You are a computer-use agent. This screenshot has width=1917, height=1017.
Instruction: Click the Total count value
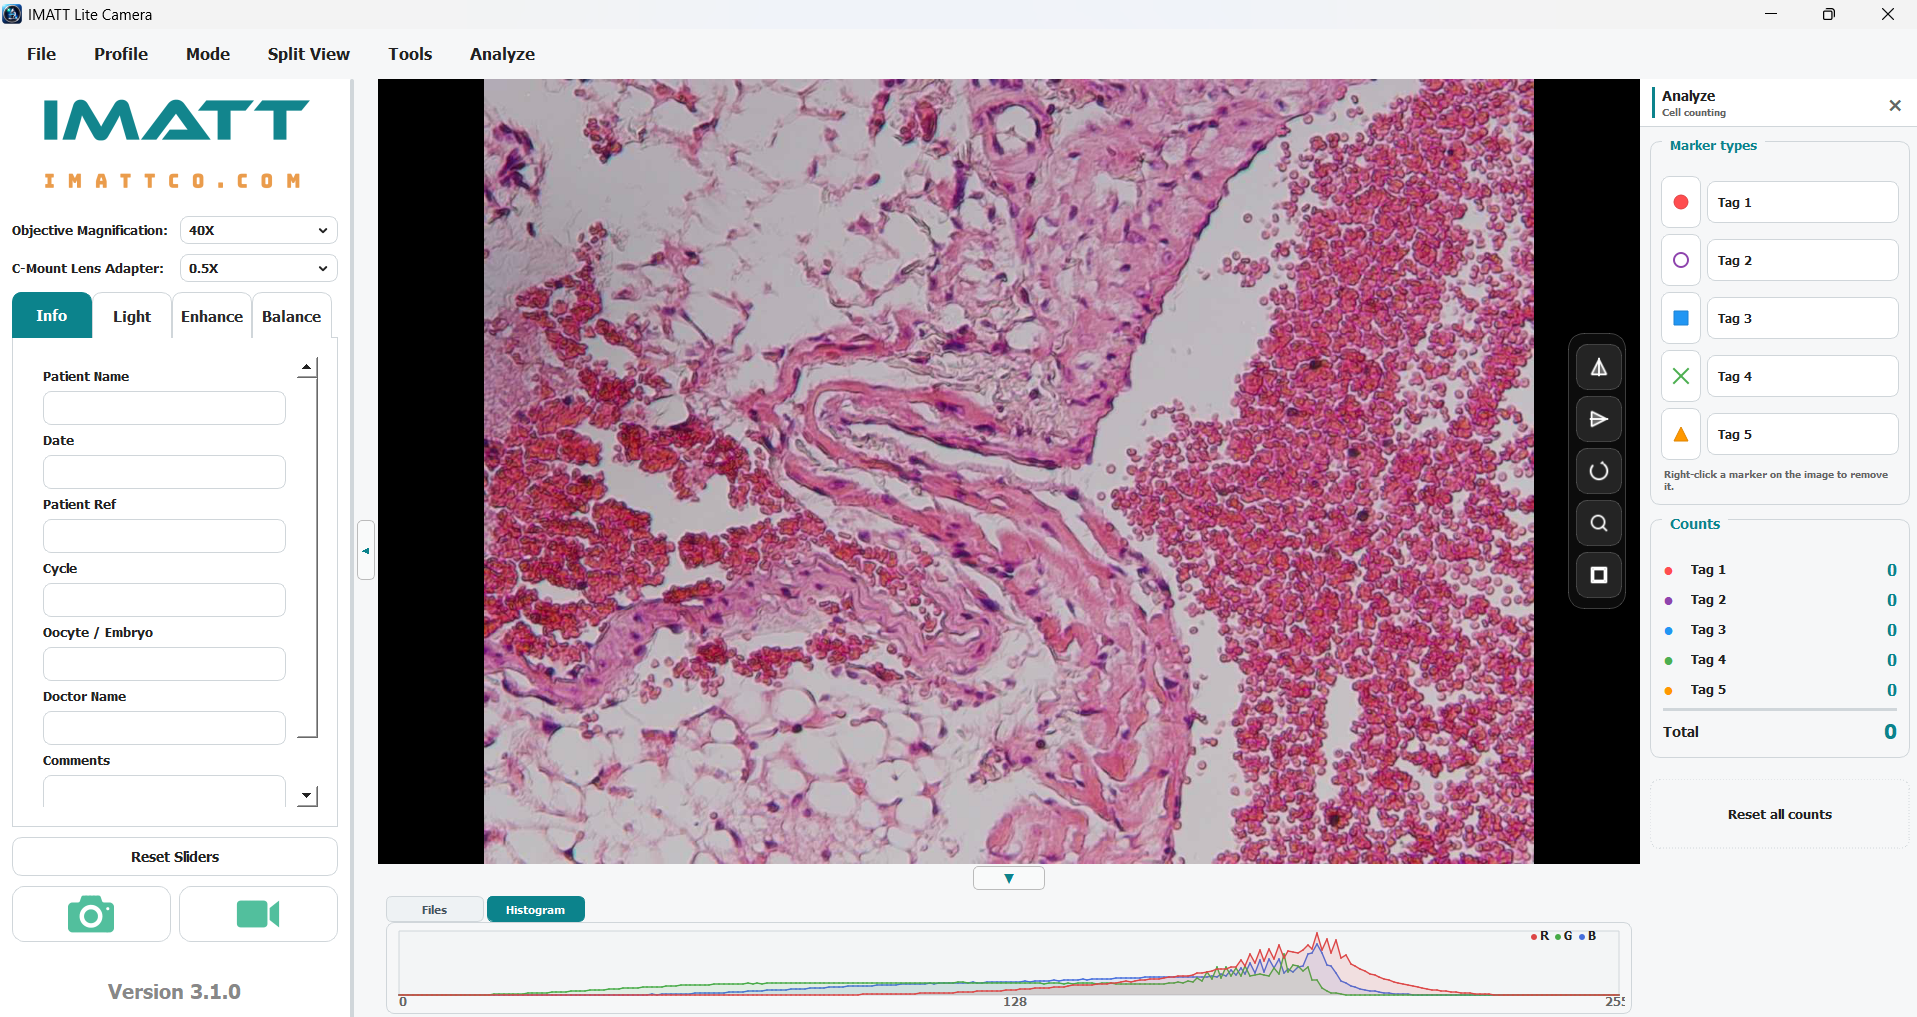tap(1889, 732)
